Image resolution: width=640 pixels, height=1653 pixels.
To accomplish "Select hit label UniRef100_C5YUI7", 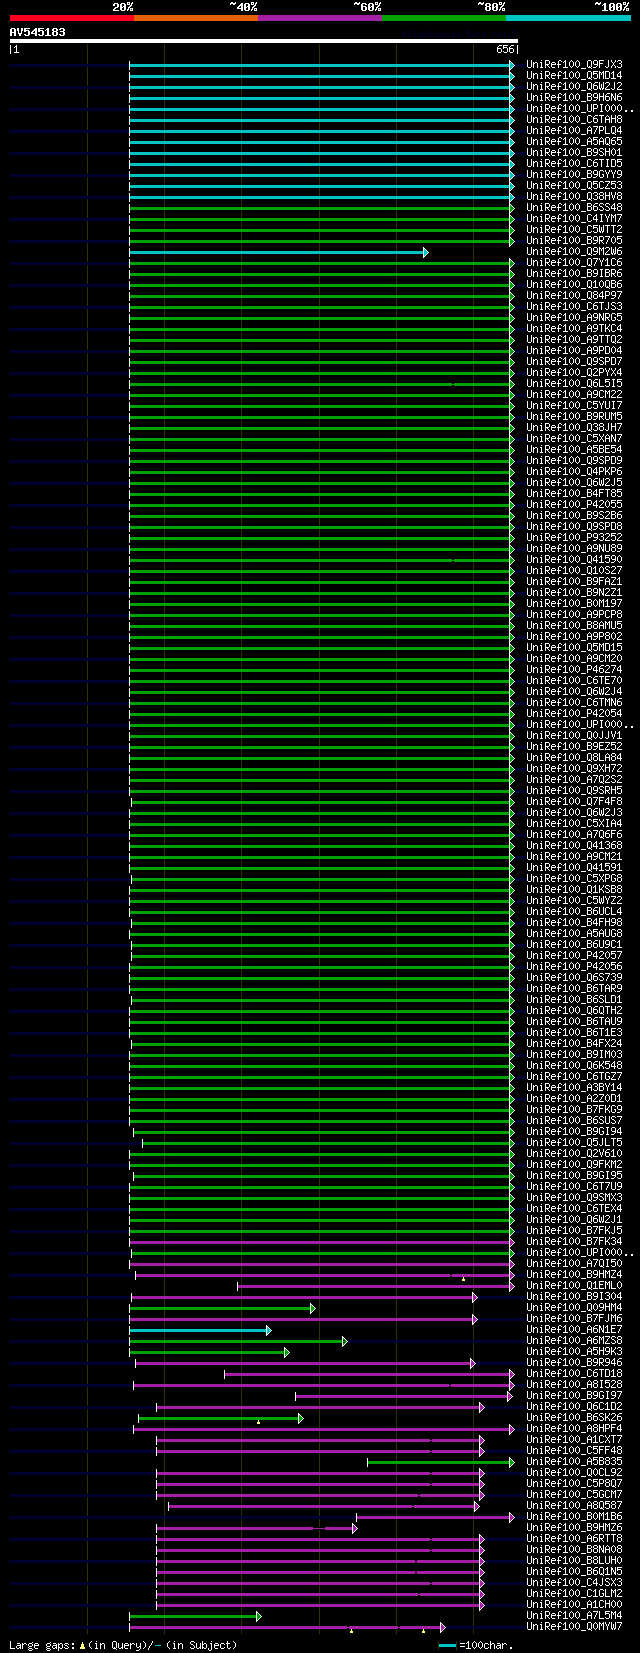I will point(574,405).
